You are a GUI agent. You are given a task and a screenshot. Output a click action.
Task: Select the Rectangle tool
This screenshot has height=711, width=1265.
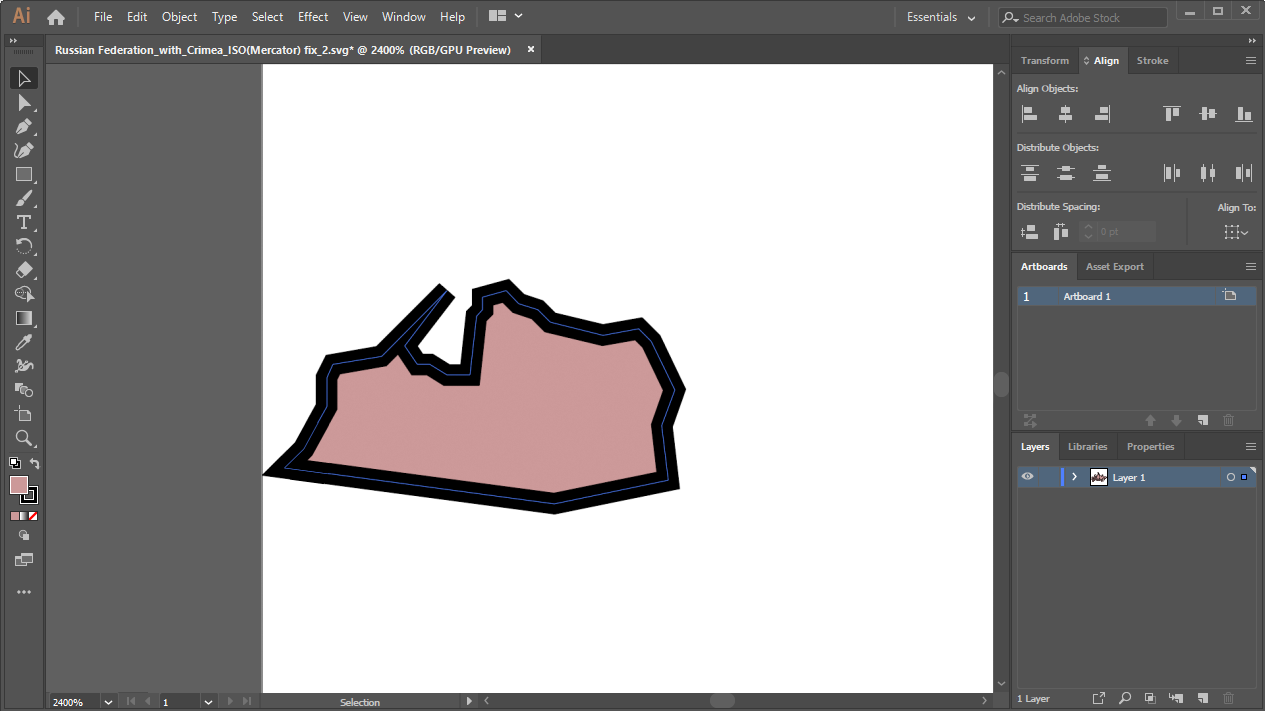pyautogui.click(x=24, y=175)
